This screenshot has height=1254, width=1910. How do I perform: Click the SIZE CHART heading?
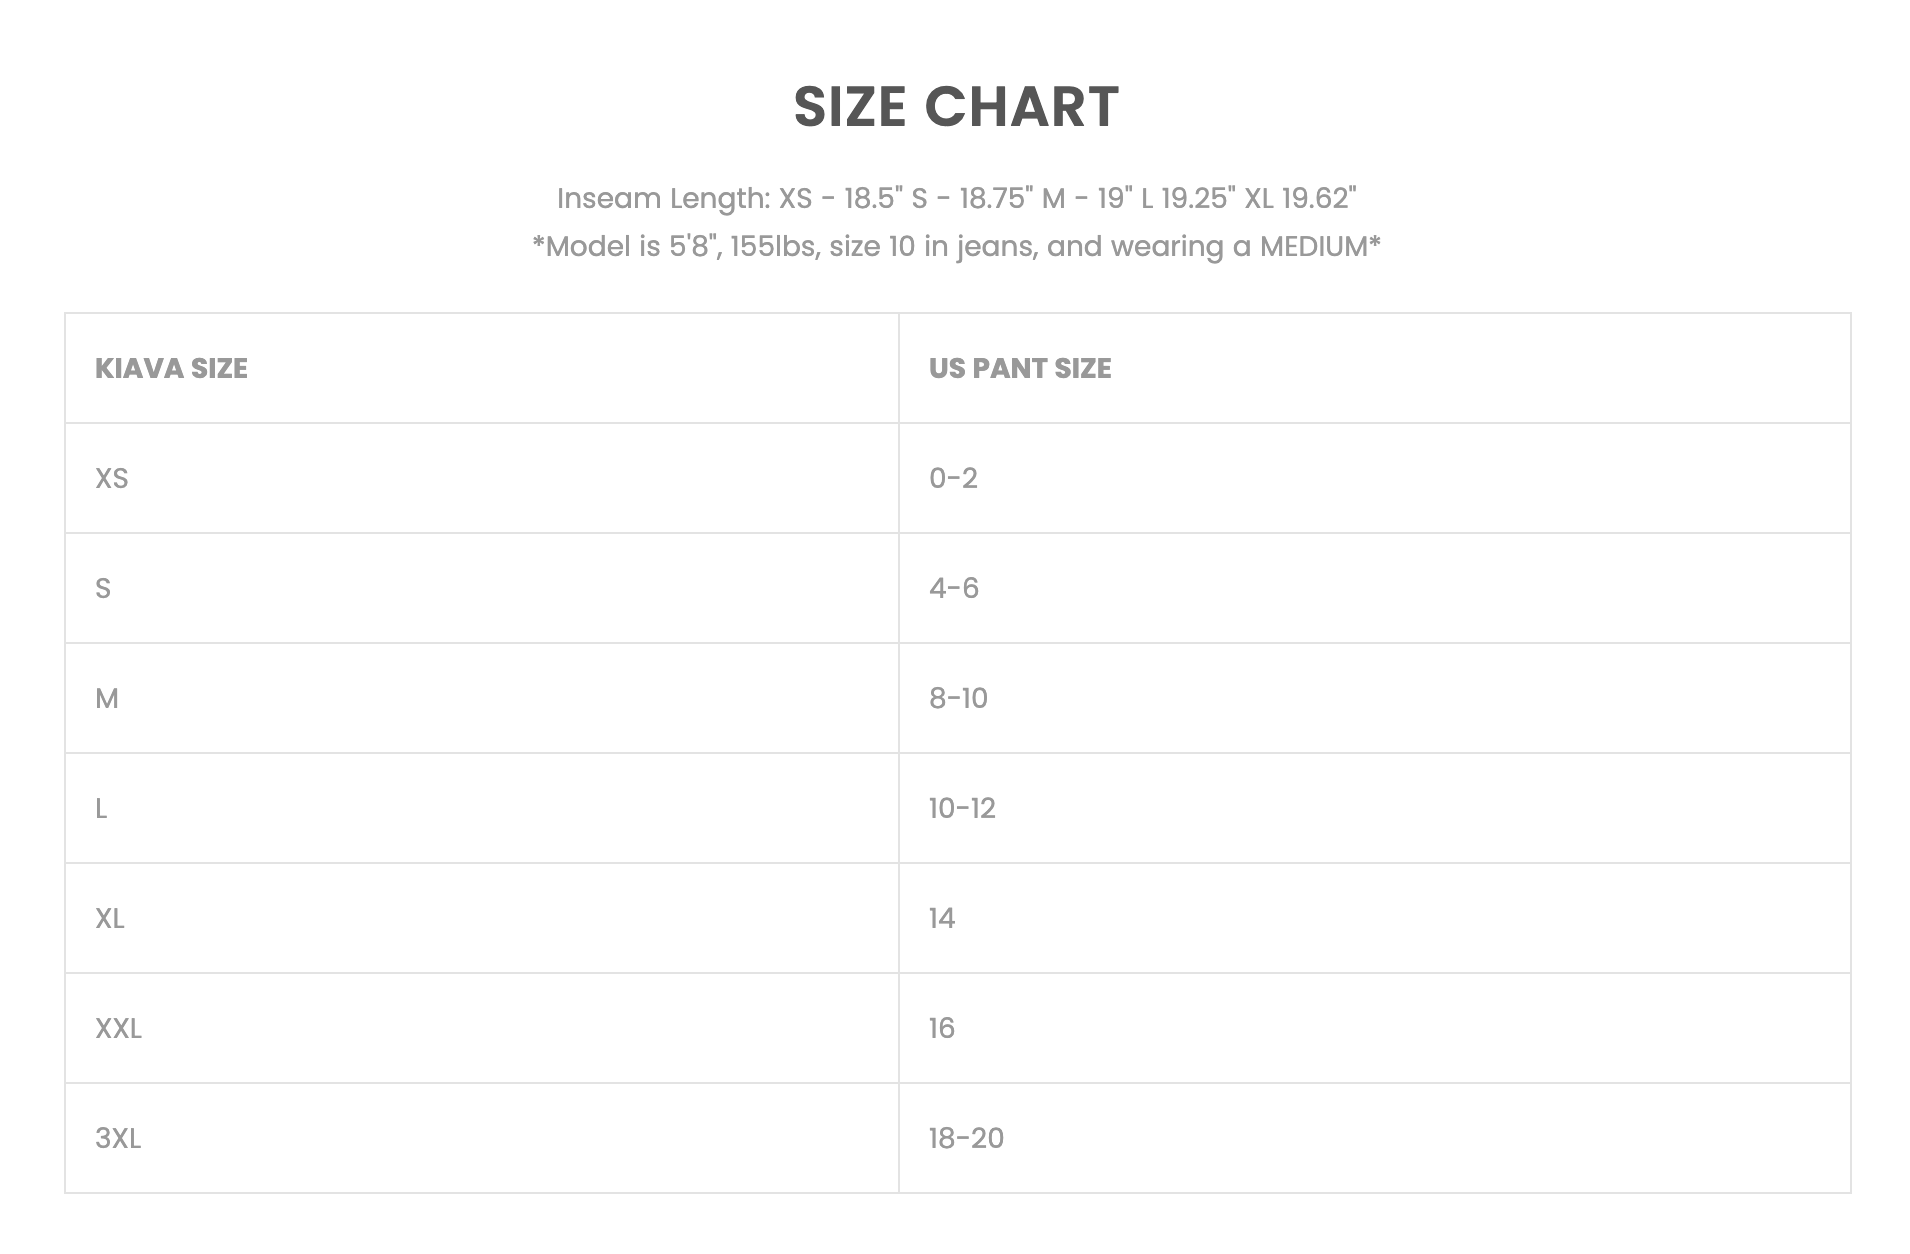955,107
